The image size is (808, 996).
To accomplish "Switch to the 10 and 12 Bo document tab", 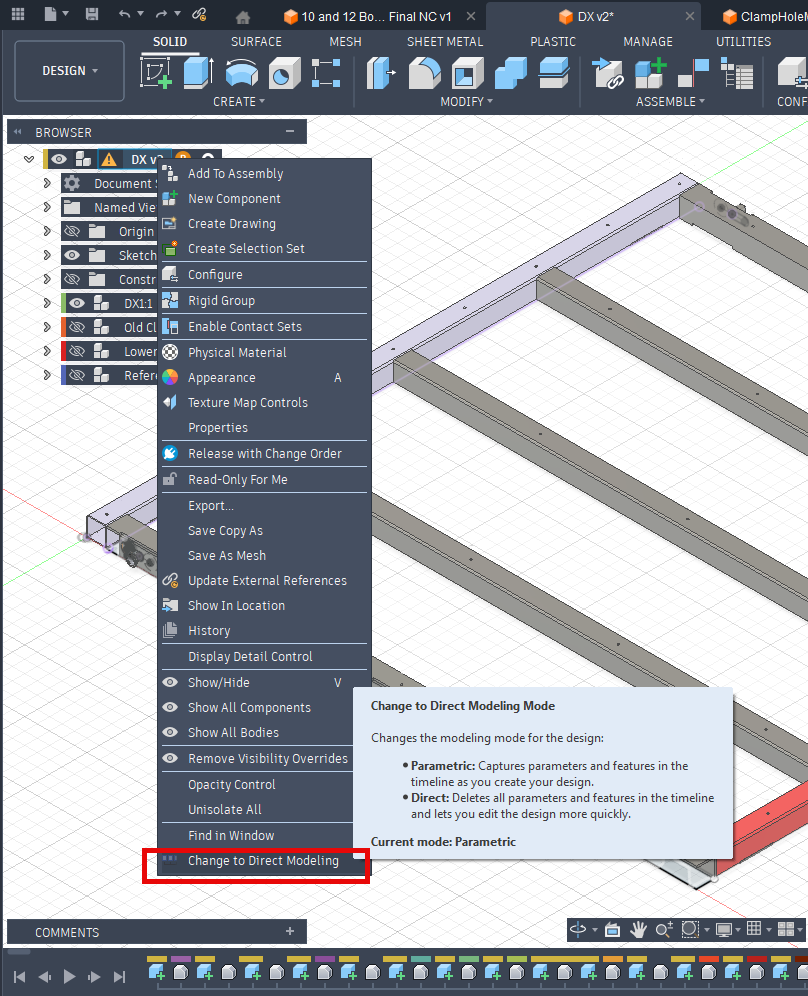I will pyautogui.click(x=376, y=17).
